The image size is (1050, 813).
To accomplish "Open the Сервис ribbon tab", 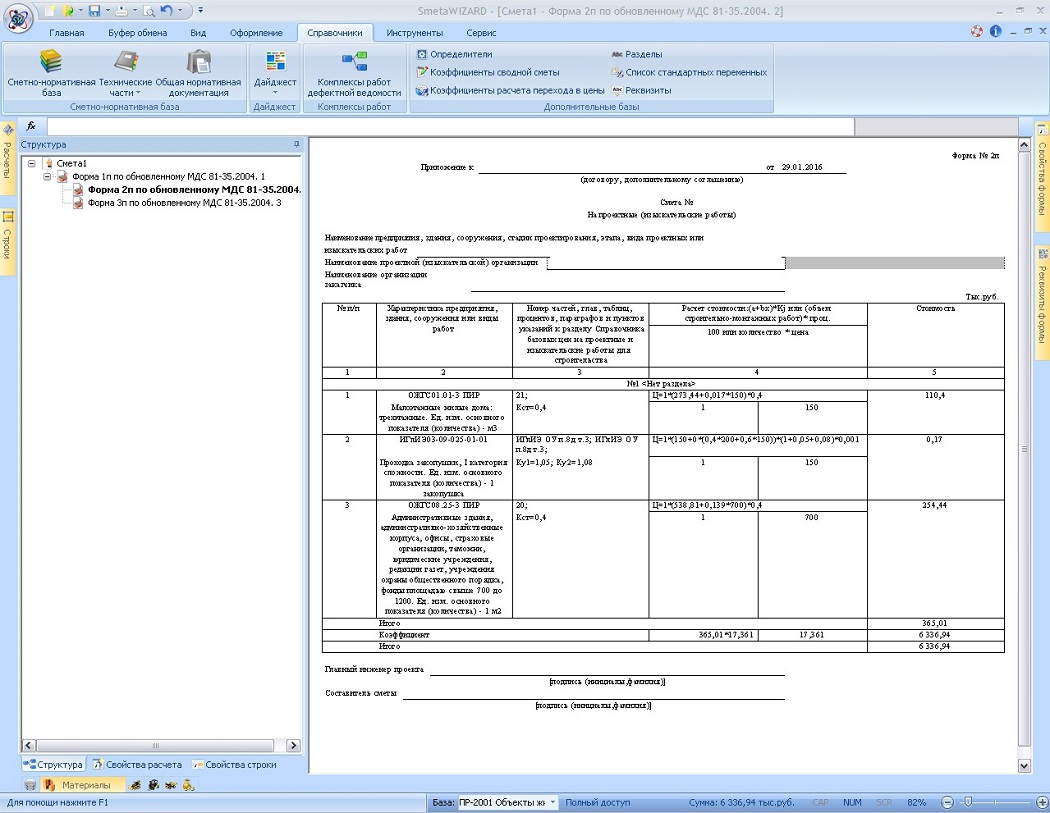I will point(481,33).
